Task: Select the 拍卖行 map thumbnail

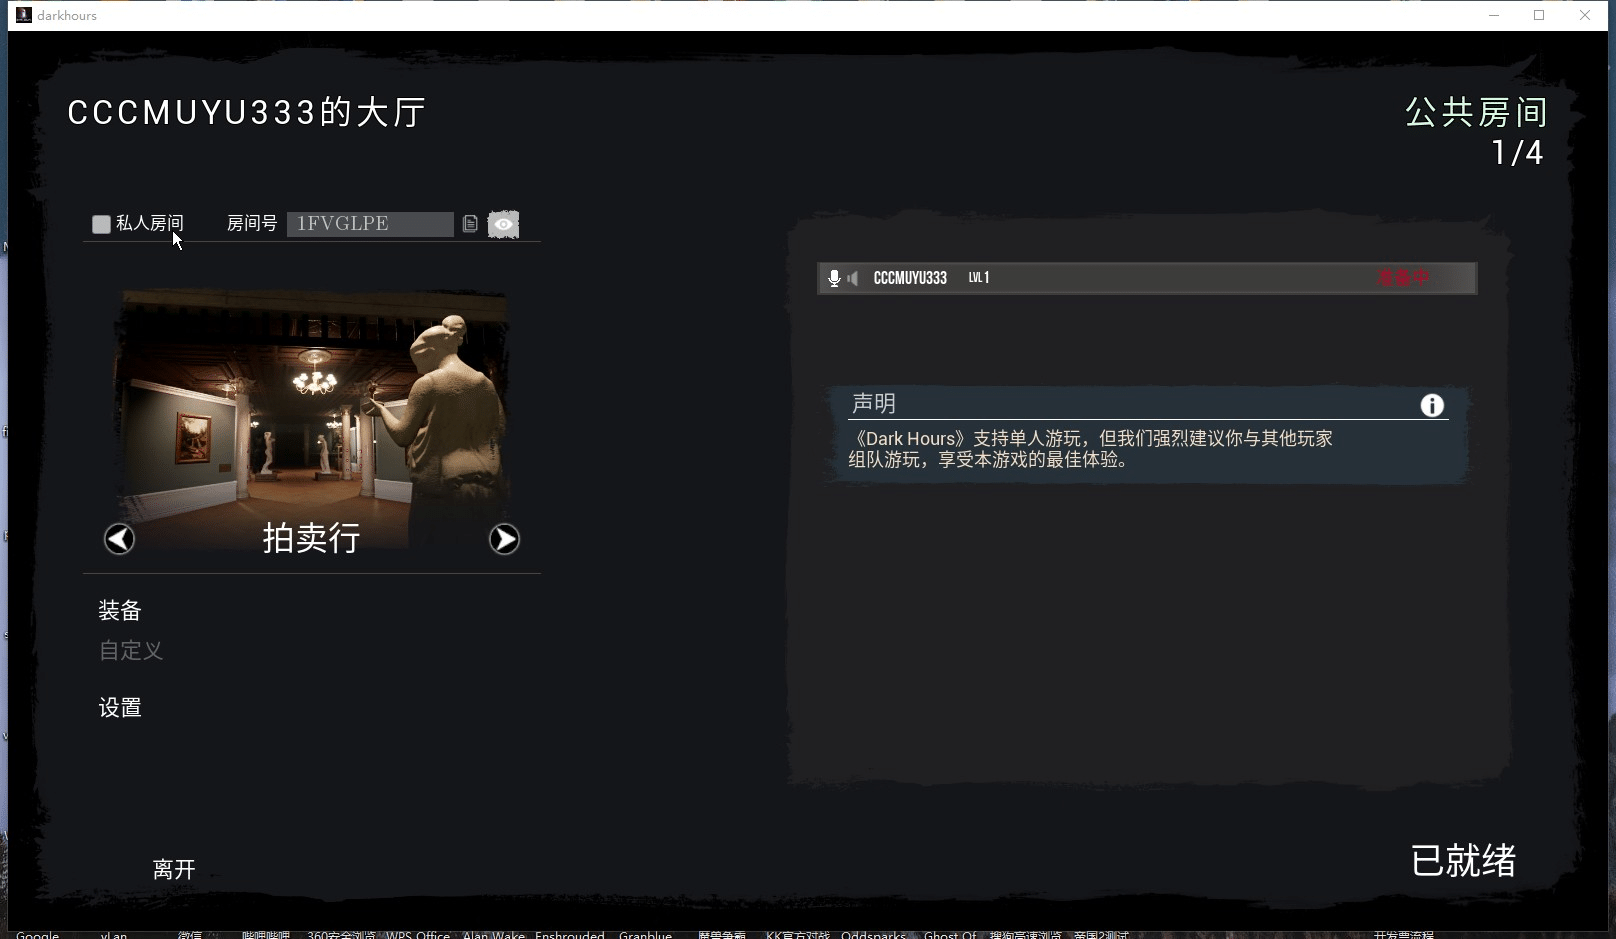Action: (x=312, y=410)
